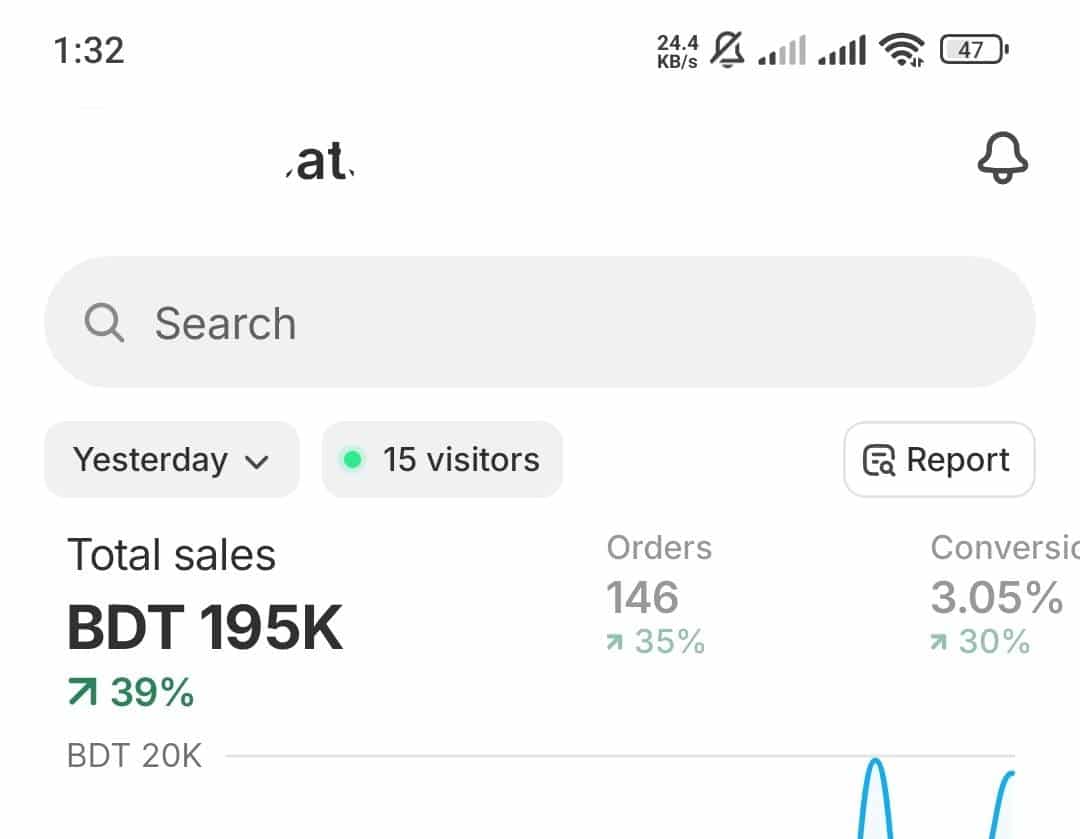View the 15 visitors live pill
Image resolution: width=1080 pixels, height=839 pixels.
pyautogui.click(x=442, y=459)
